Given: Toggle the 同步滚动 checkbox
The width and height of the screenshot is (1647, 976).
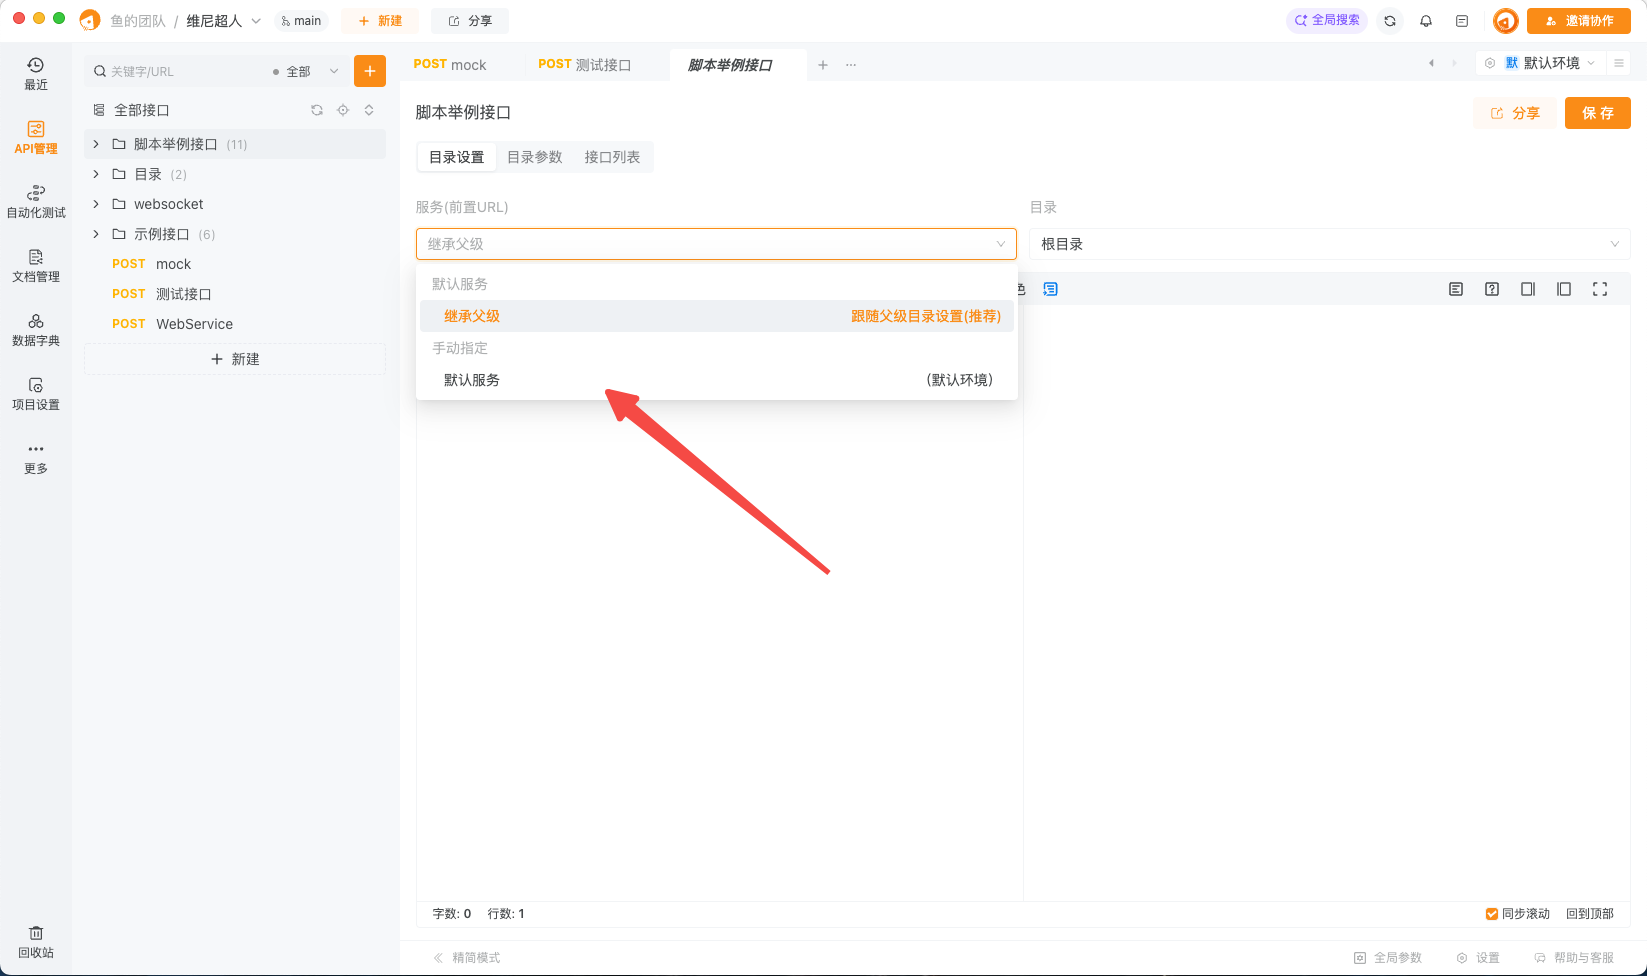Looking at the screenshot, I should 1491,913.
